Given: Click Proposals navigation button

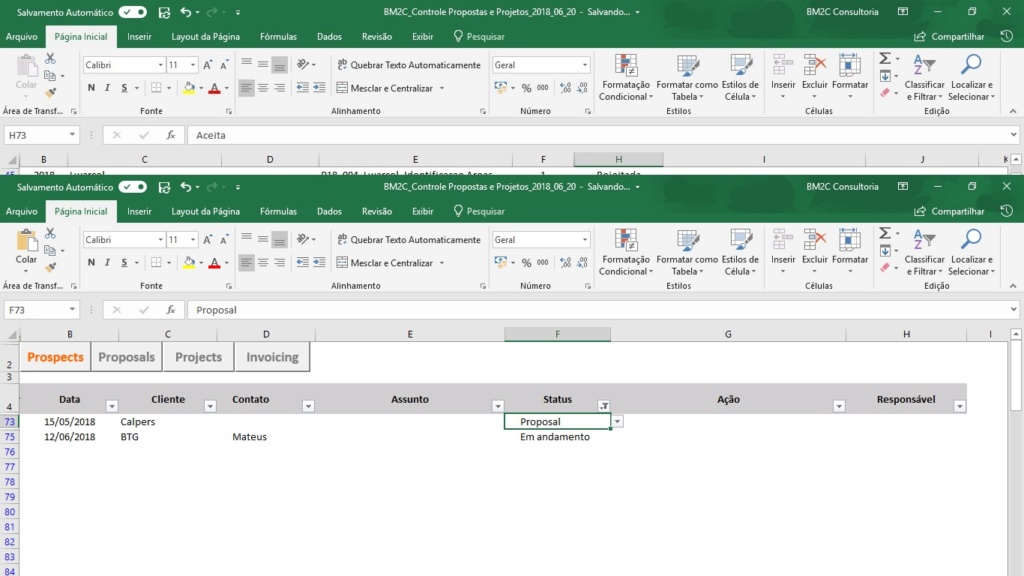Looking at the screenshot, I should (x=127, y=357).
